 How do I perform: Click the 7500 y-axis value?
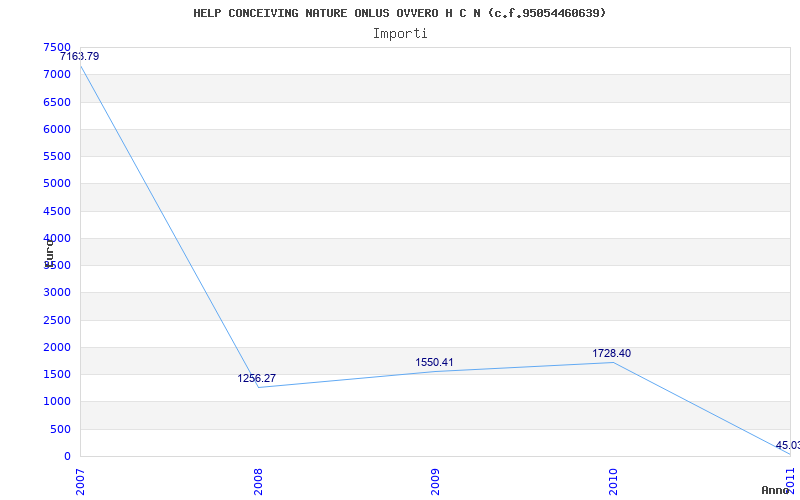click(x=57, y=47)
